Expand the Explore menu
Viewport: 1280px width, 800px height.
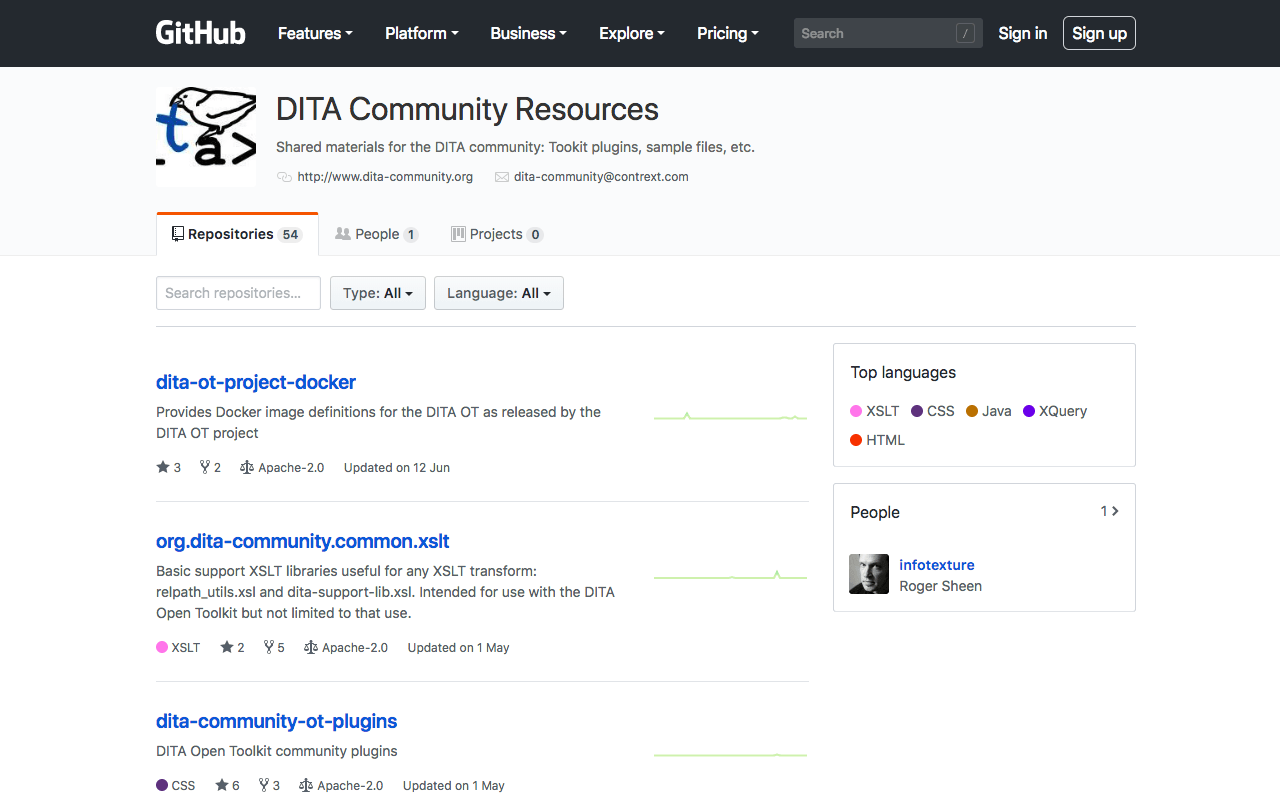(632, 33)
